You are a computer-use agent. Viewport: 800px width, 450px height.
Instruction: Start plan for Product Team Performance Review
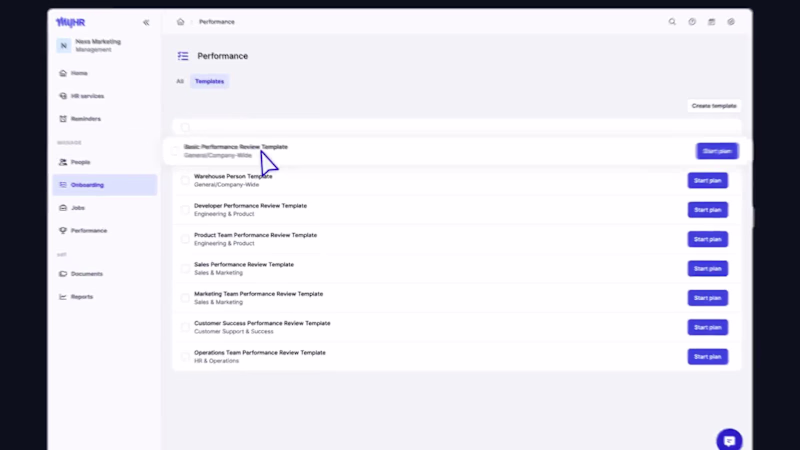(707, 239)
